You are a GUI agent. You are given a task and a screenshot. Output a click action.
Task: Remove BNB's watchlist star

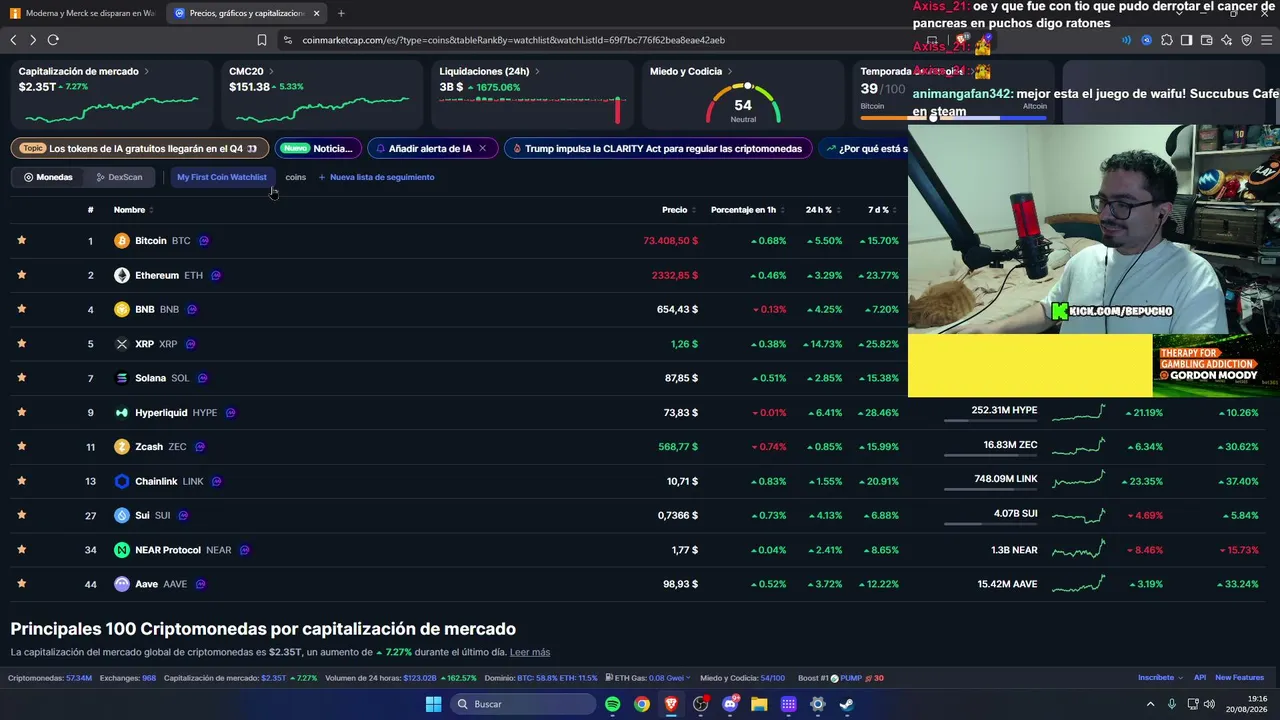[22, 309]
